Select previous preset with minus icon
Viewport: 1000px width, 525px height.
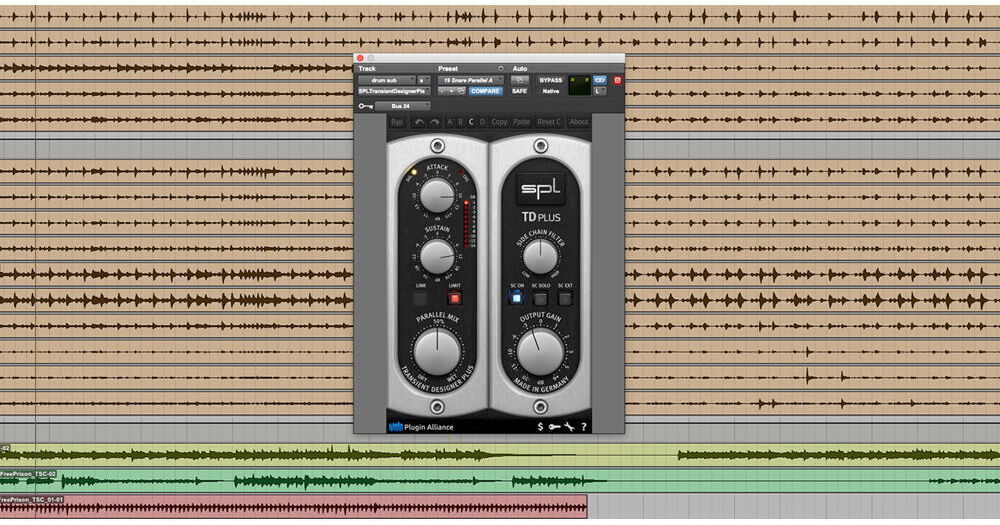click(443, 91)
